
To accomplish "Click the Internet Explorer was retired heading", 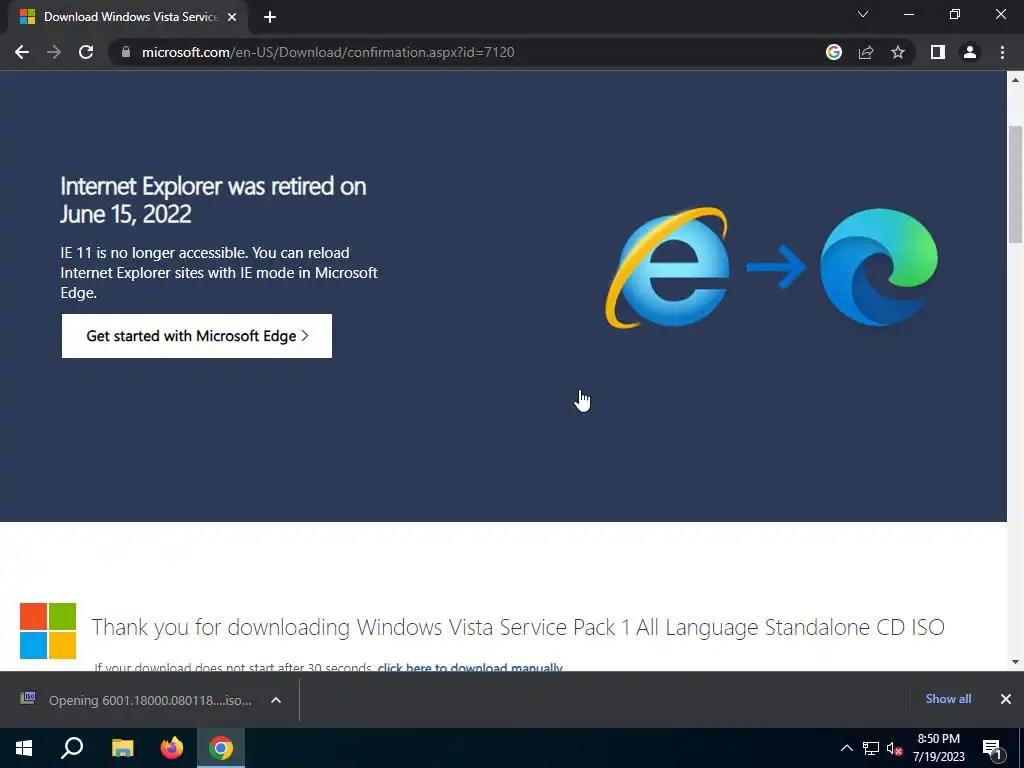I will 213,200.
